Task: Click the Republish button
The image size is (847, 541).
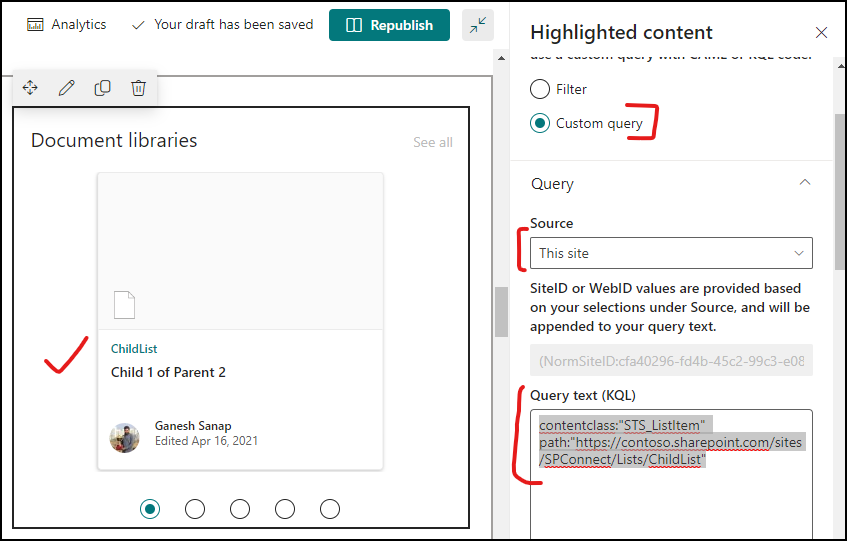Action: click(x=389, y=25)
